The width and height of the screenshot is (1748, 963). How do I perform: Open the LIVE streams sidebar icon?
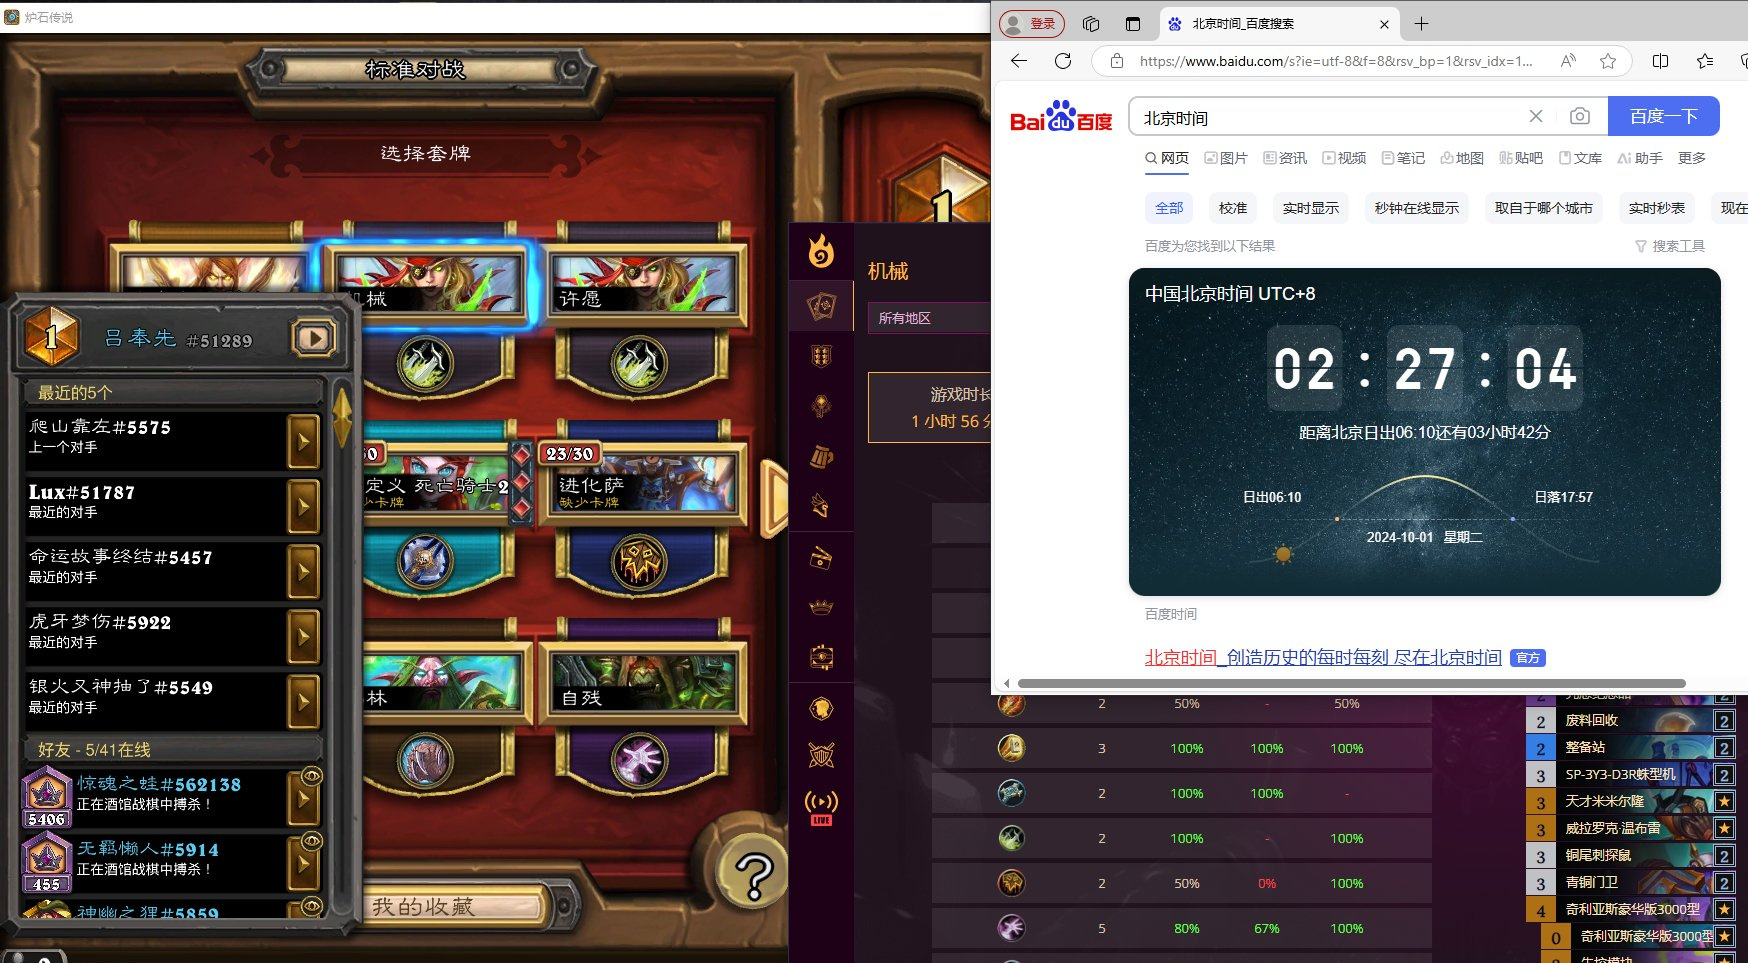coord(821,807)
